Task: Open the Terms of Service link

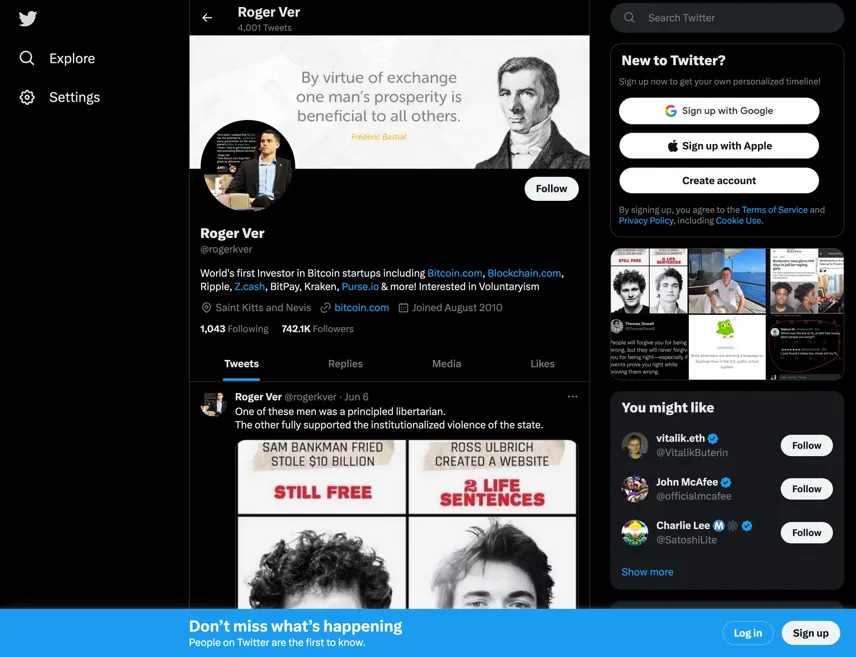Action: 774,210
